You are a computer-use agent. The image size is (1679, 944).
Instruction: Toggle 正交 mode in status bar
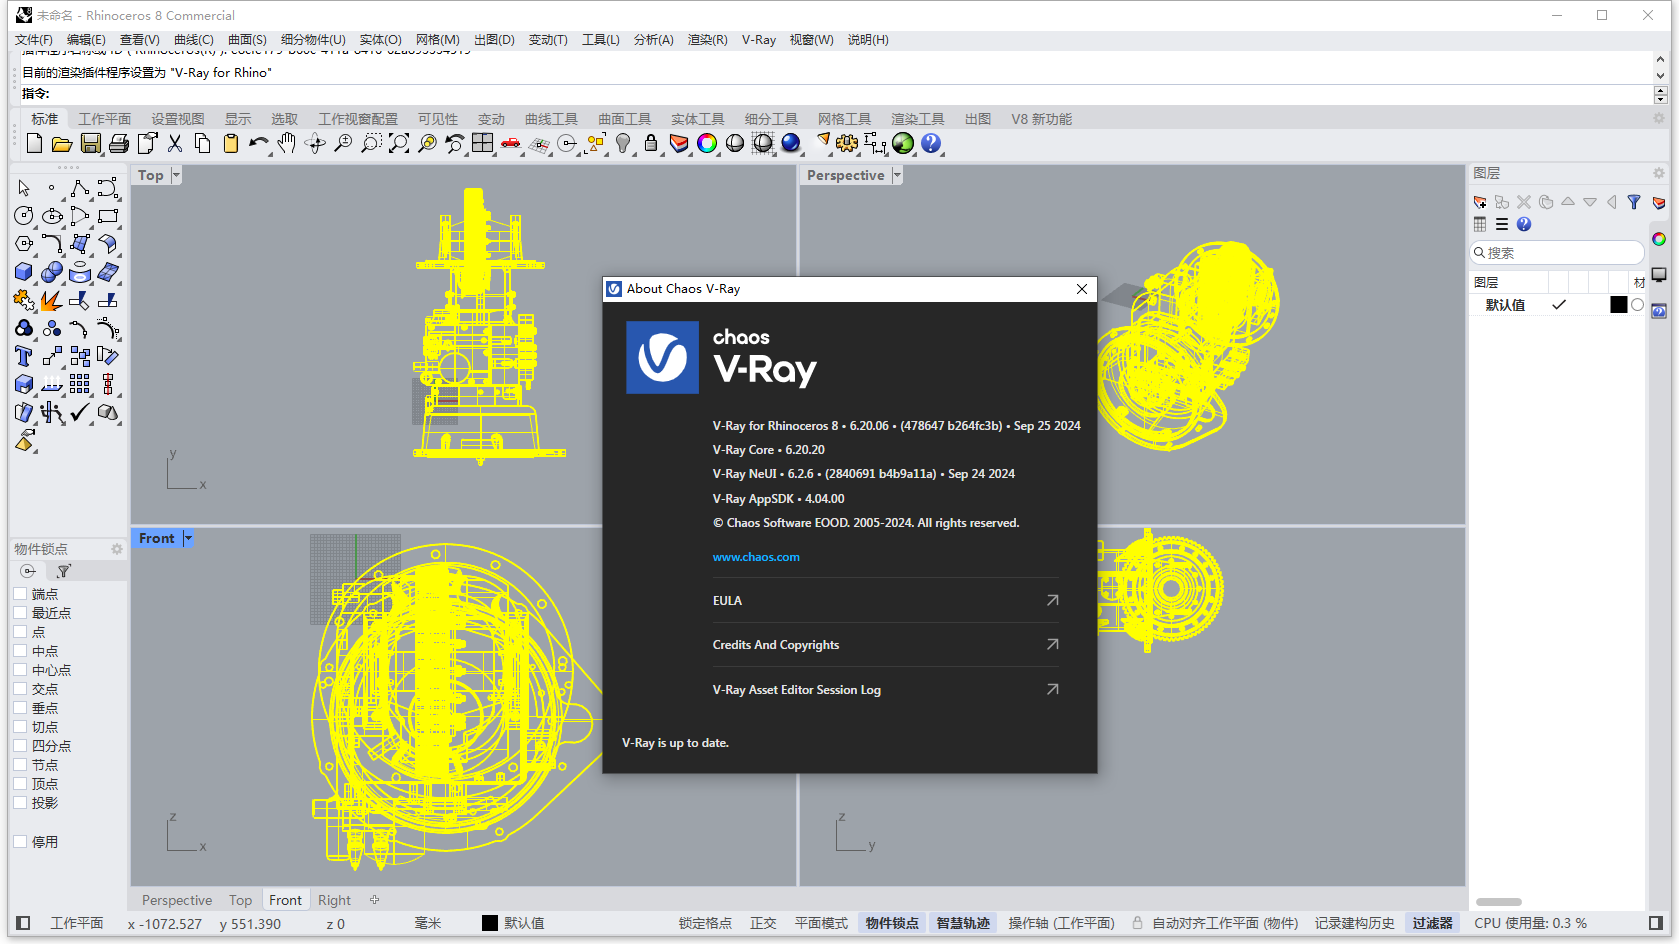(x=763, y=923)
